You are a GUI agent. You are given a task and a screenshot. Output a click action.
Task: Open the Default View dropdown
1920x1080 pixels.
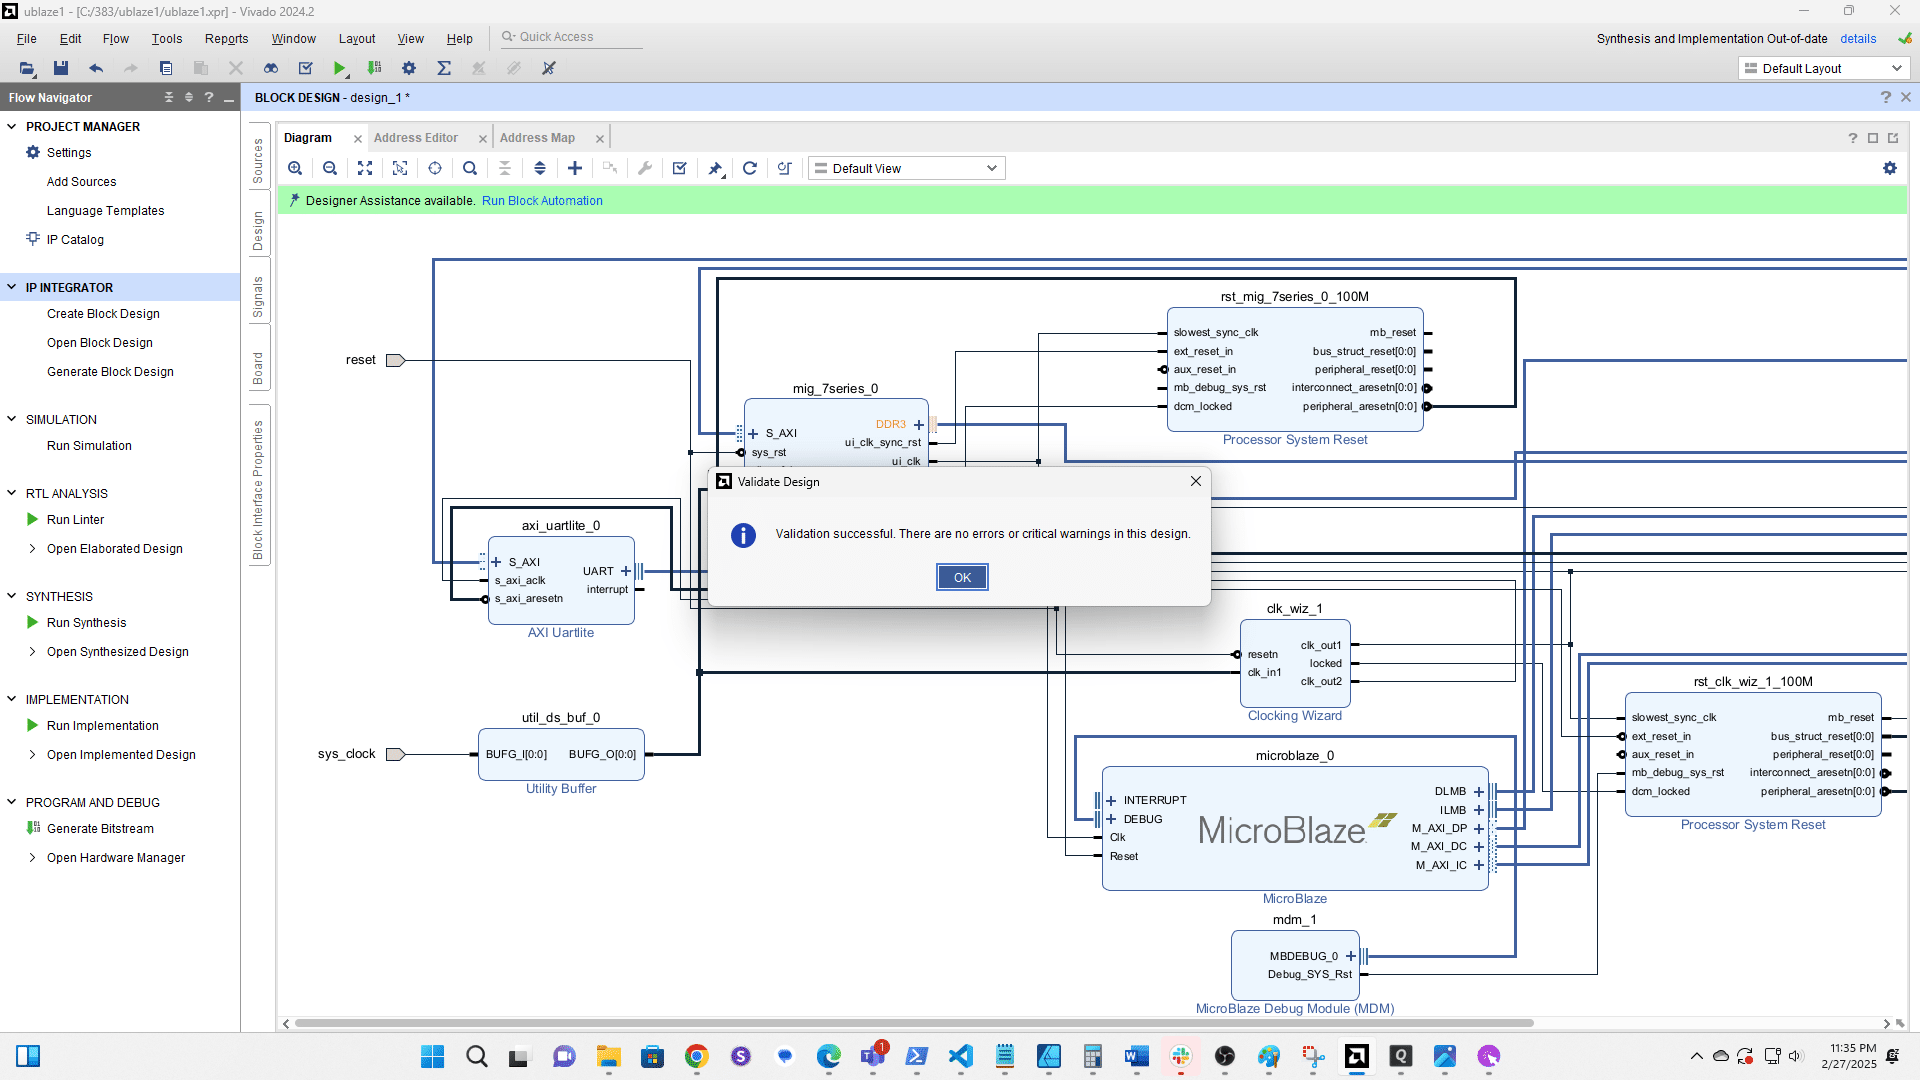[x=906, y=168]
